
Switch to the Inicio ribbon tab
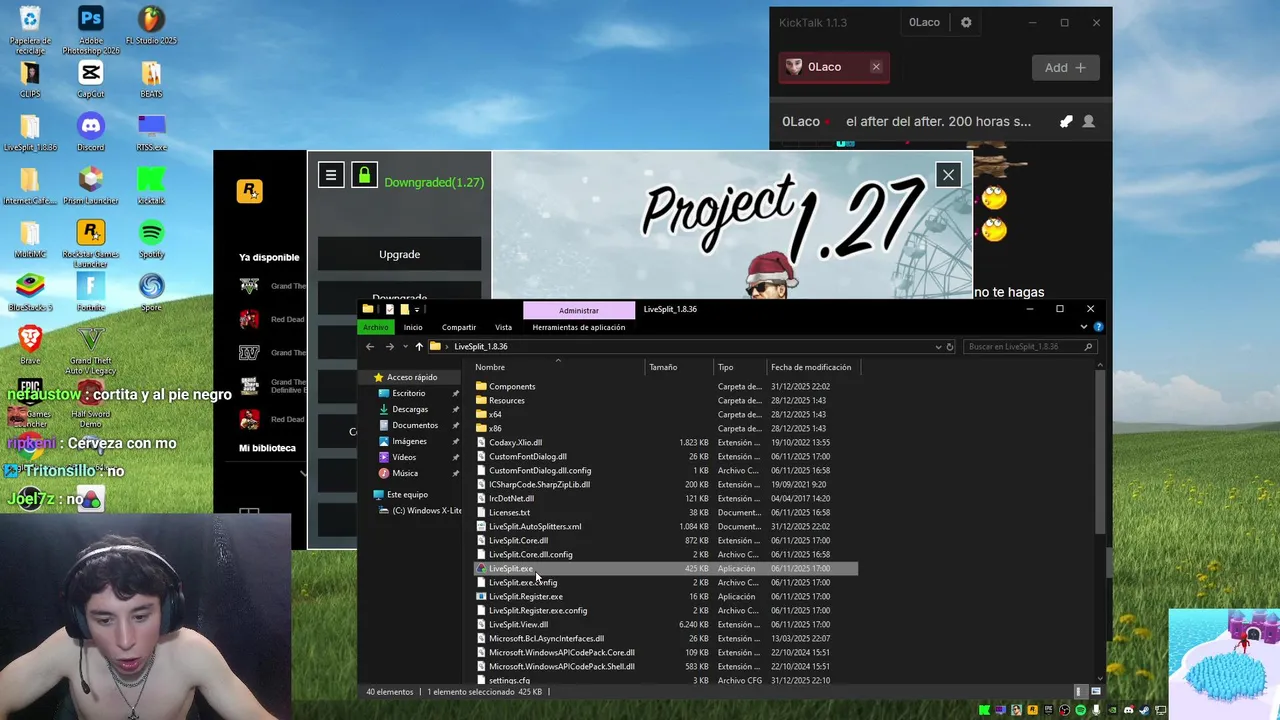[413, 327]
